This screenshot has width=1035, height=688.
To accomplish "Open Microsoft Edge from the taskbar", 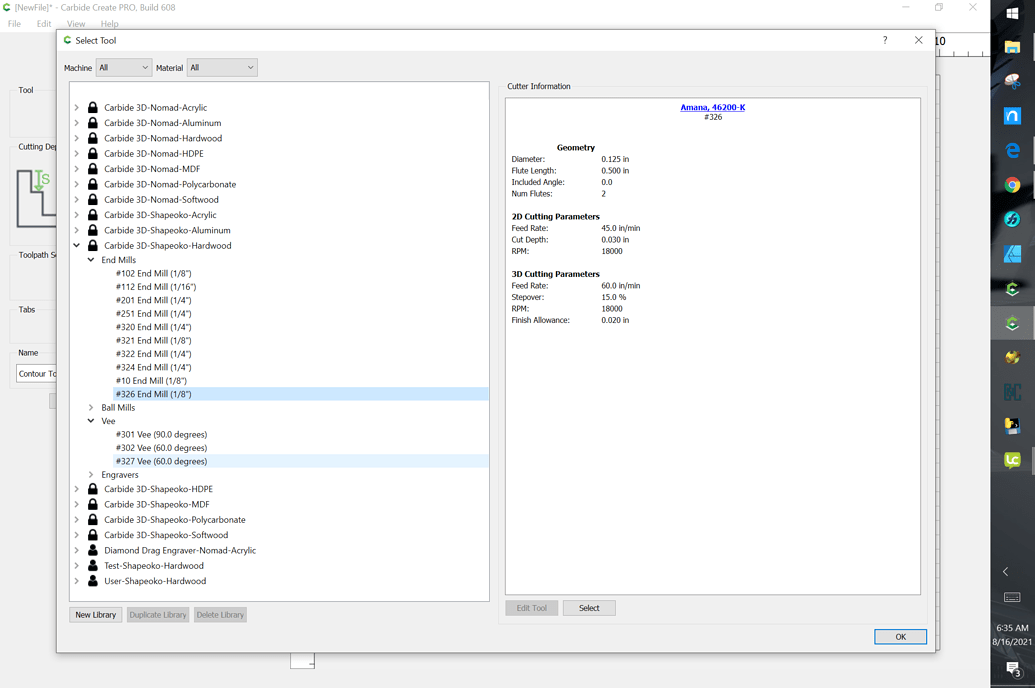I will 1012,150.
